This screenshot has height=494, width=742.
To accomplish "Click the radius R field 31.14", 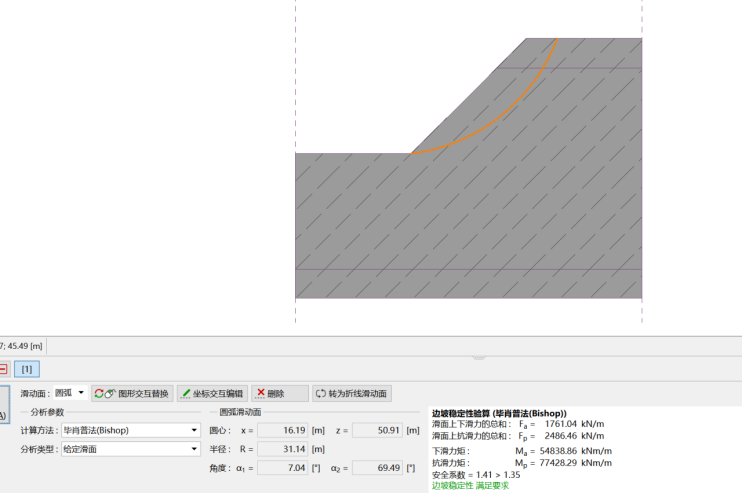I will [283, 449].
